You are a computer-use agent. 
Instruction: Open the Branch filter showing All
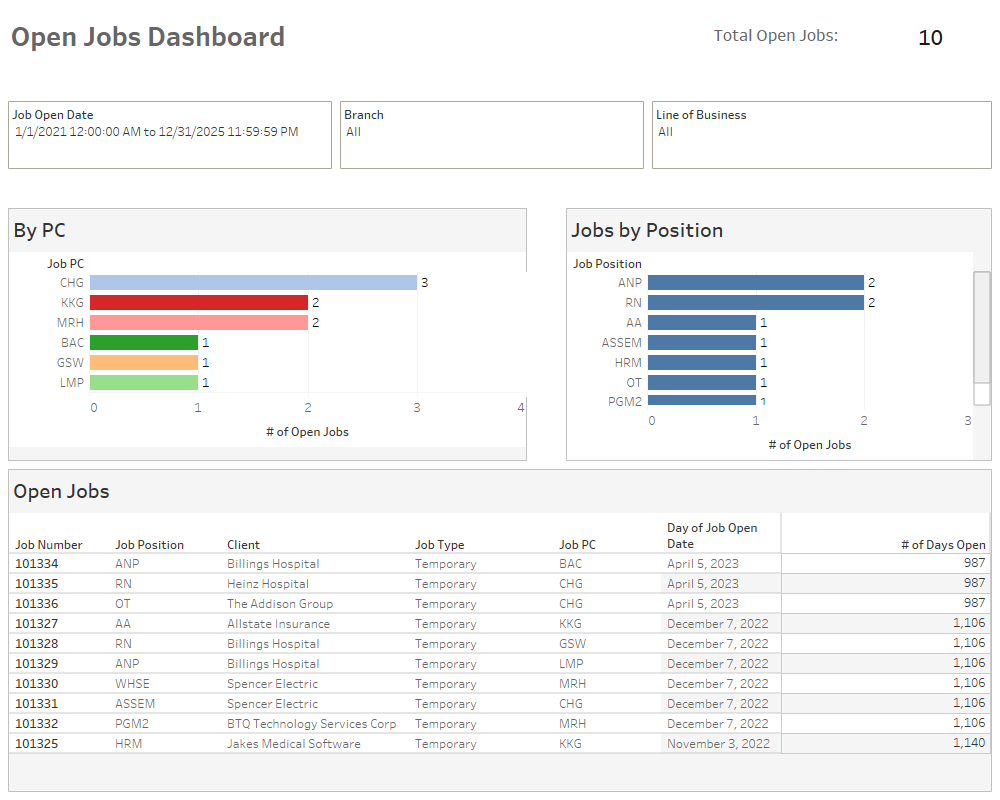pos(490,135)
